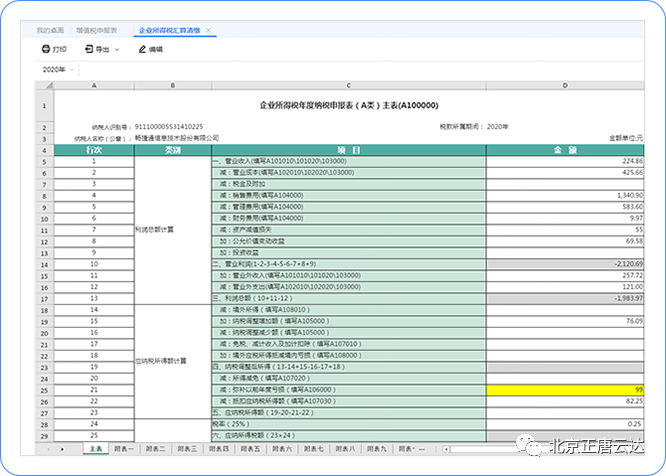Click the taxpayer name 畅捷通信息技术股份有限公司

177,138
